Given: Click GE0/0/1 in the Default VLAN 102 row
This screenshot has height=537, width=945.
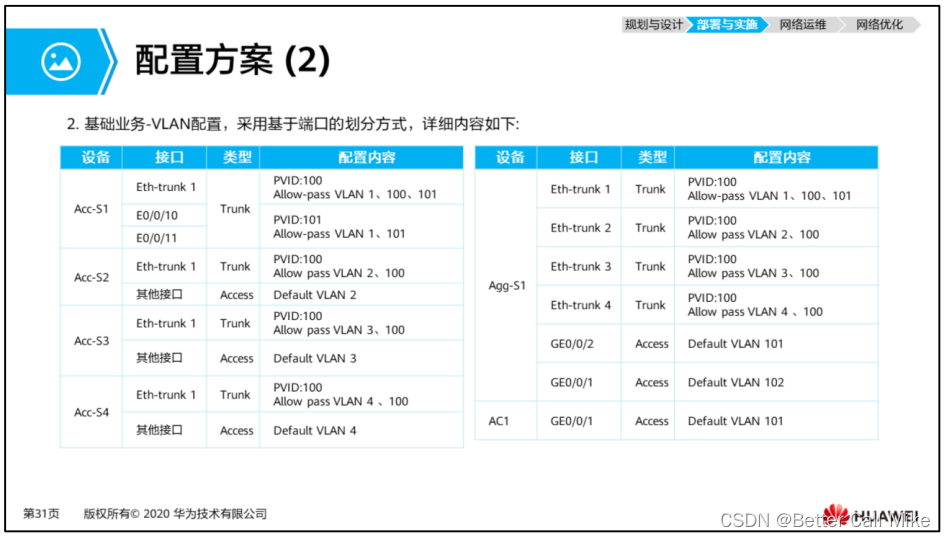Looking at the screenshot, I should (579, 382).
